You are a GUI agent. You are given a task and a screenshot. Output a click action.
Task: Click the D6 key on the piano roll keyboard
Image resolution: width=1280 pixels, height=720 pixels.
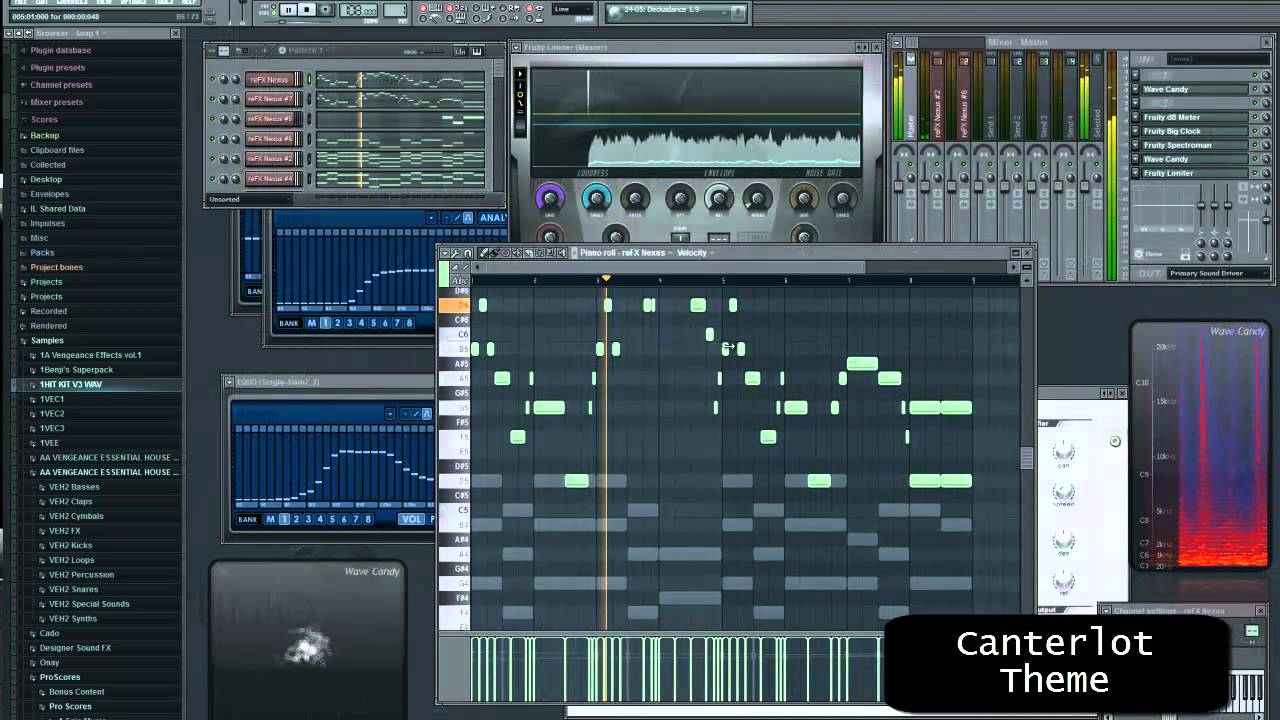coord(455,305)
